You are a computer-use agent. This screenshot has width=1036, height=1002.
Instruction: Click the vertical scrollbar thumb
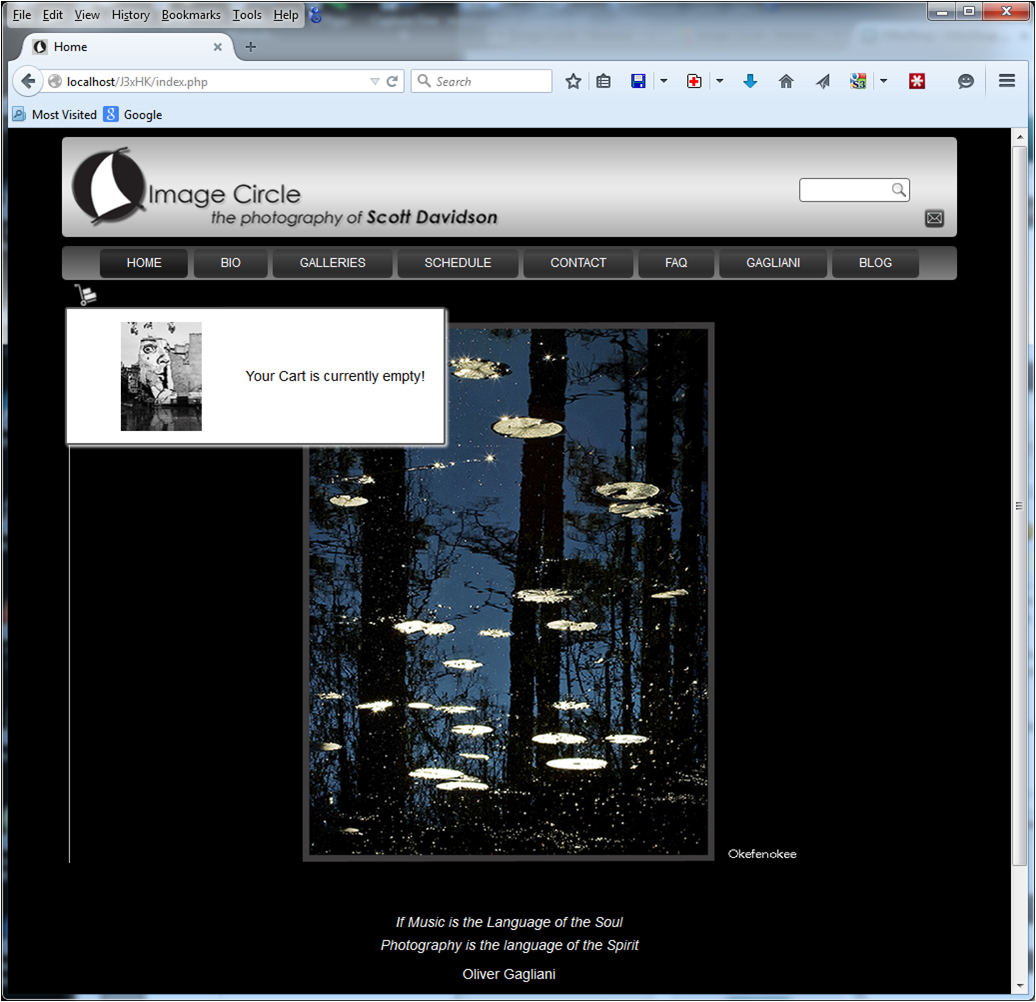[1019, 506]
